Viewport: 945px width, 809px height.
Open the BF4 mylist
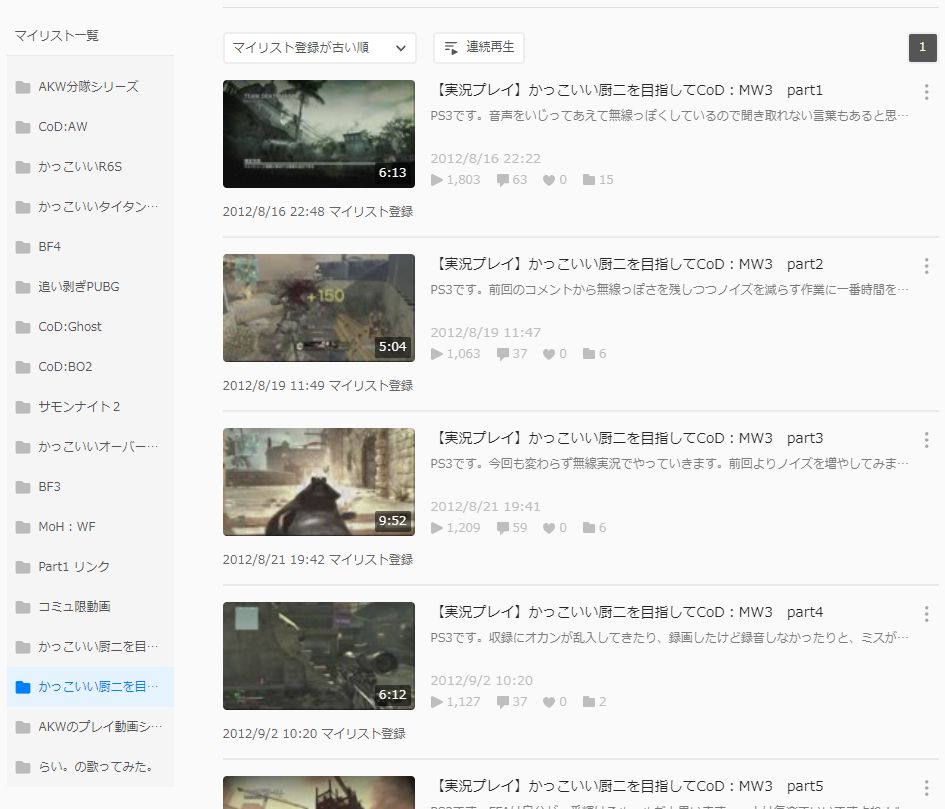pos(90,247)
